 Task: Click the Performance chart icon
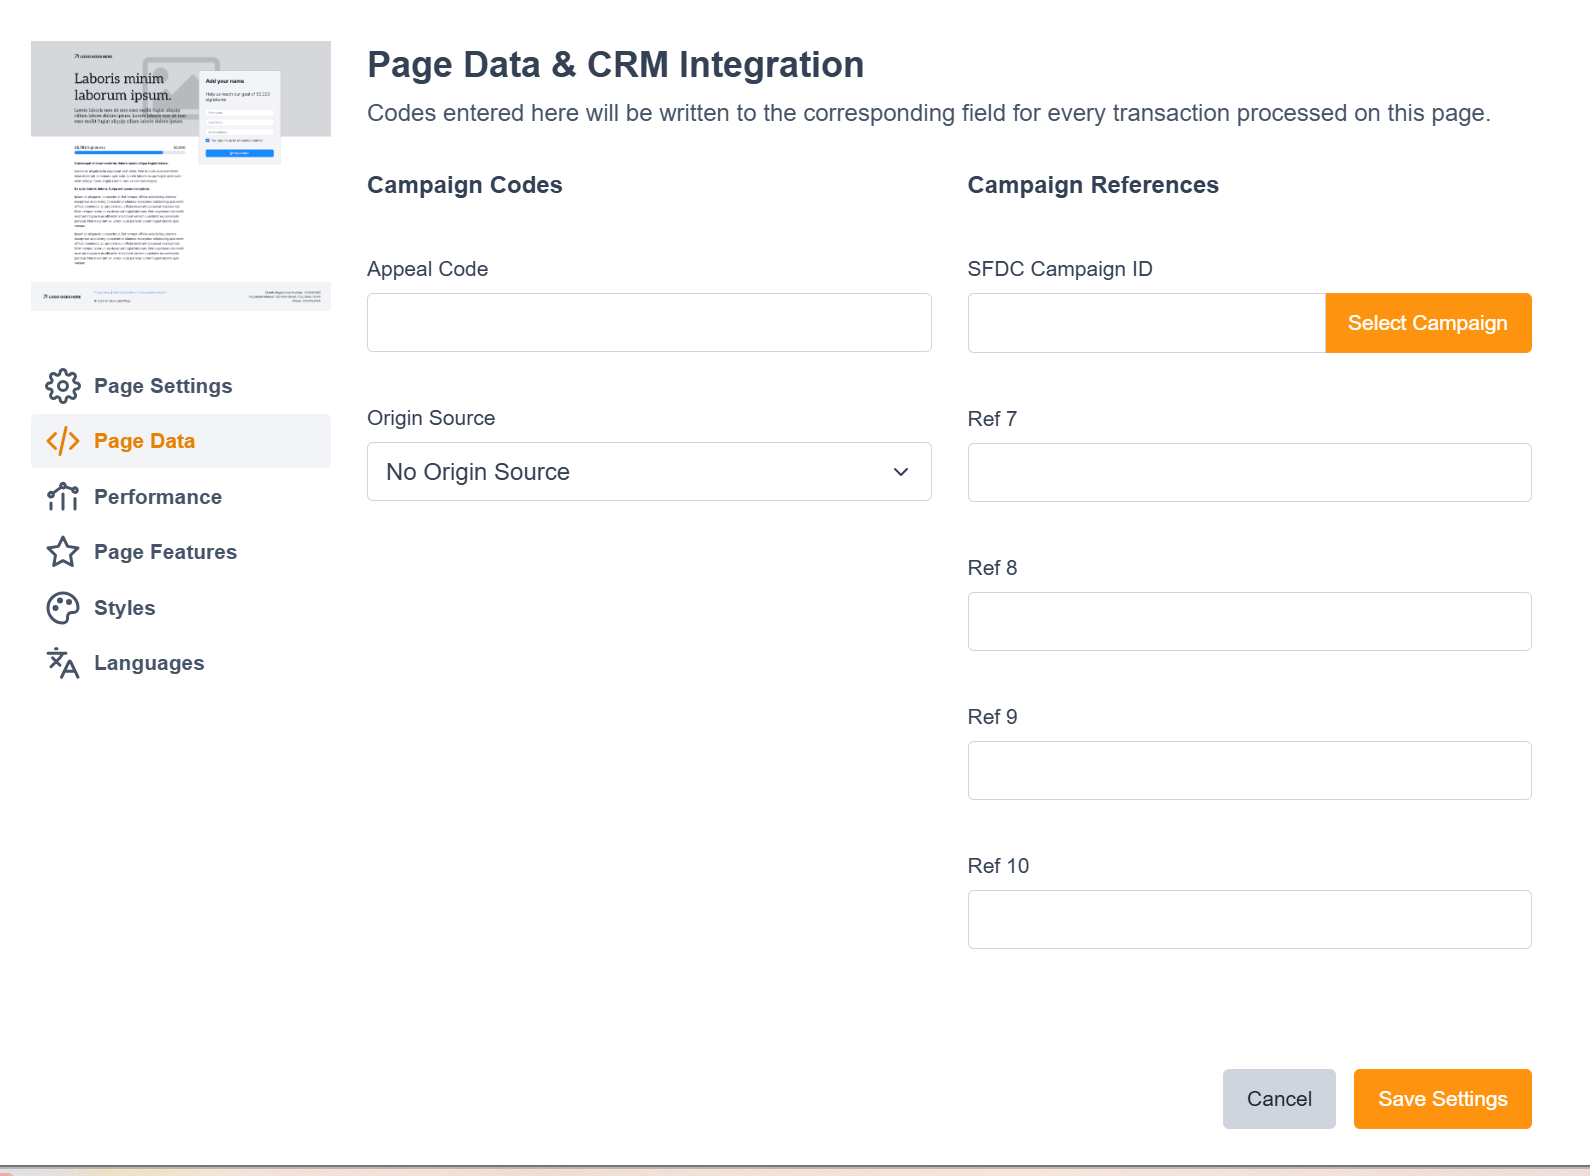point(63,497)
